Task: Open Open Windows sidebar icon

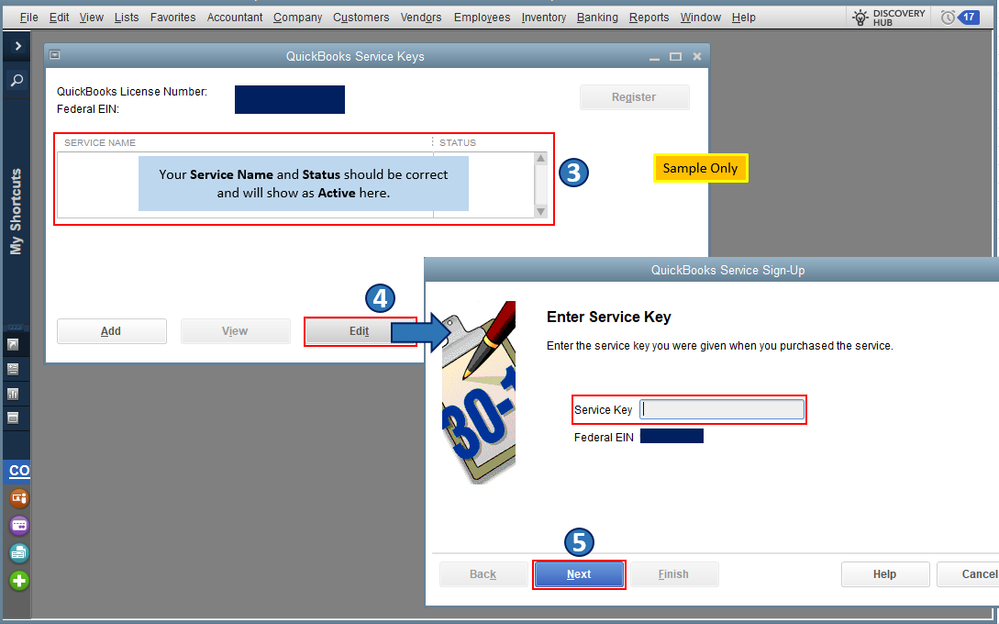Action: 13,418
